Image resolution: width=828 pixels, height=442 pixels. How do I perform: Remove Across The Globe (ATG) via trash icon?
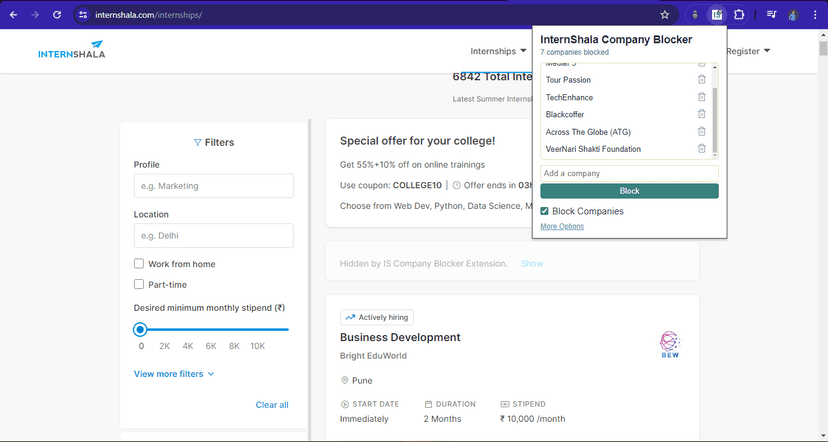pyautogui.click(x=701, y=131)
